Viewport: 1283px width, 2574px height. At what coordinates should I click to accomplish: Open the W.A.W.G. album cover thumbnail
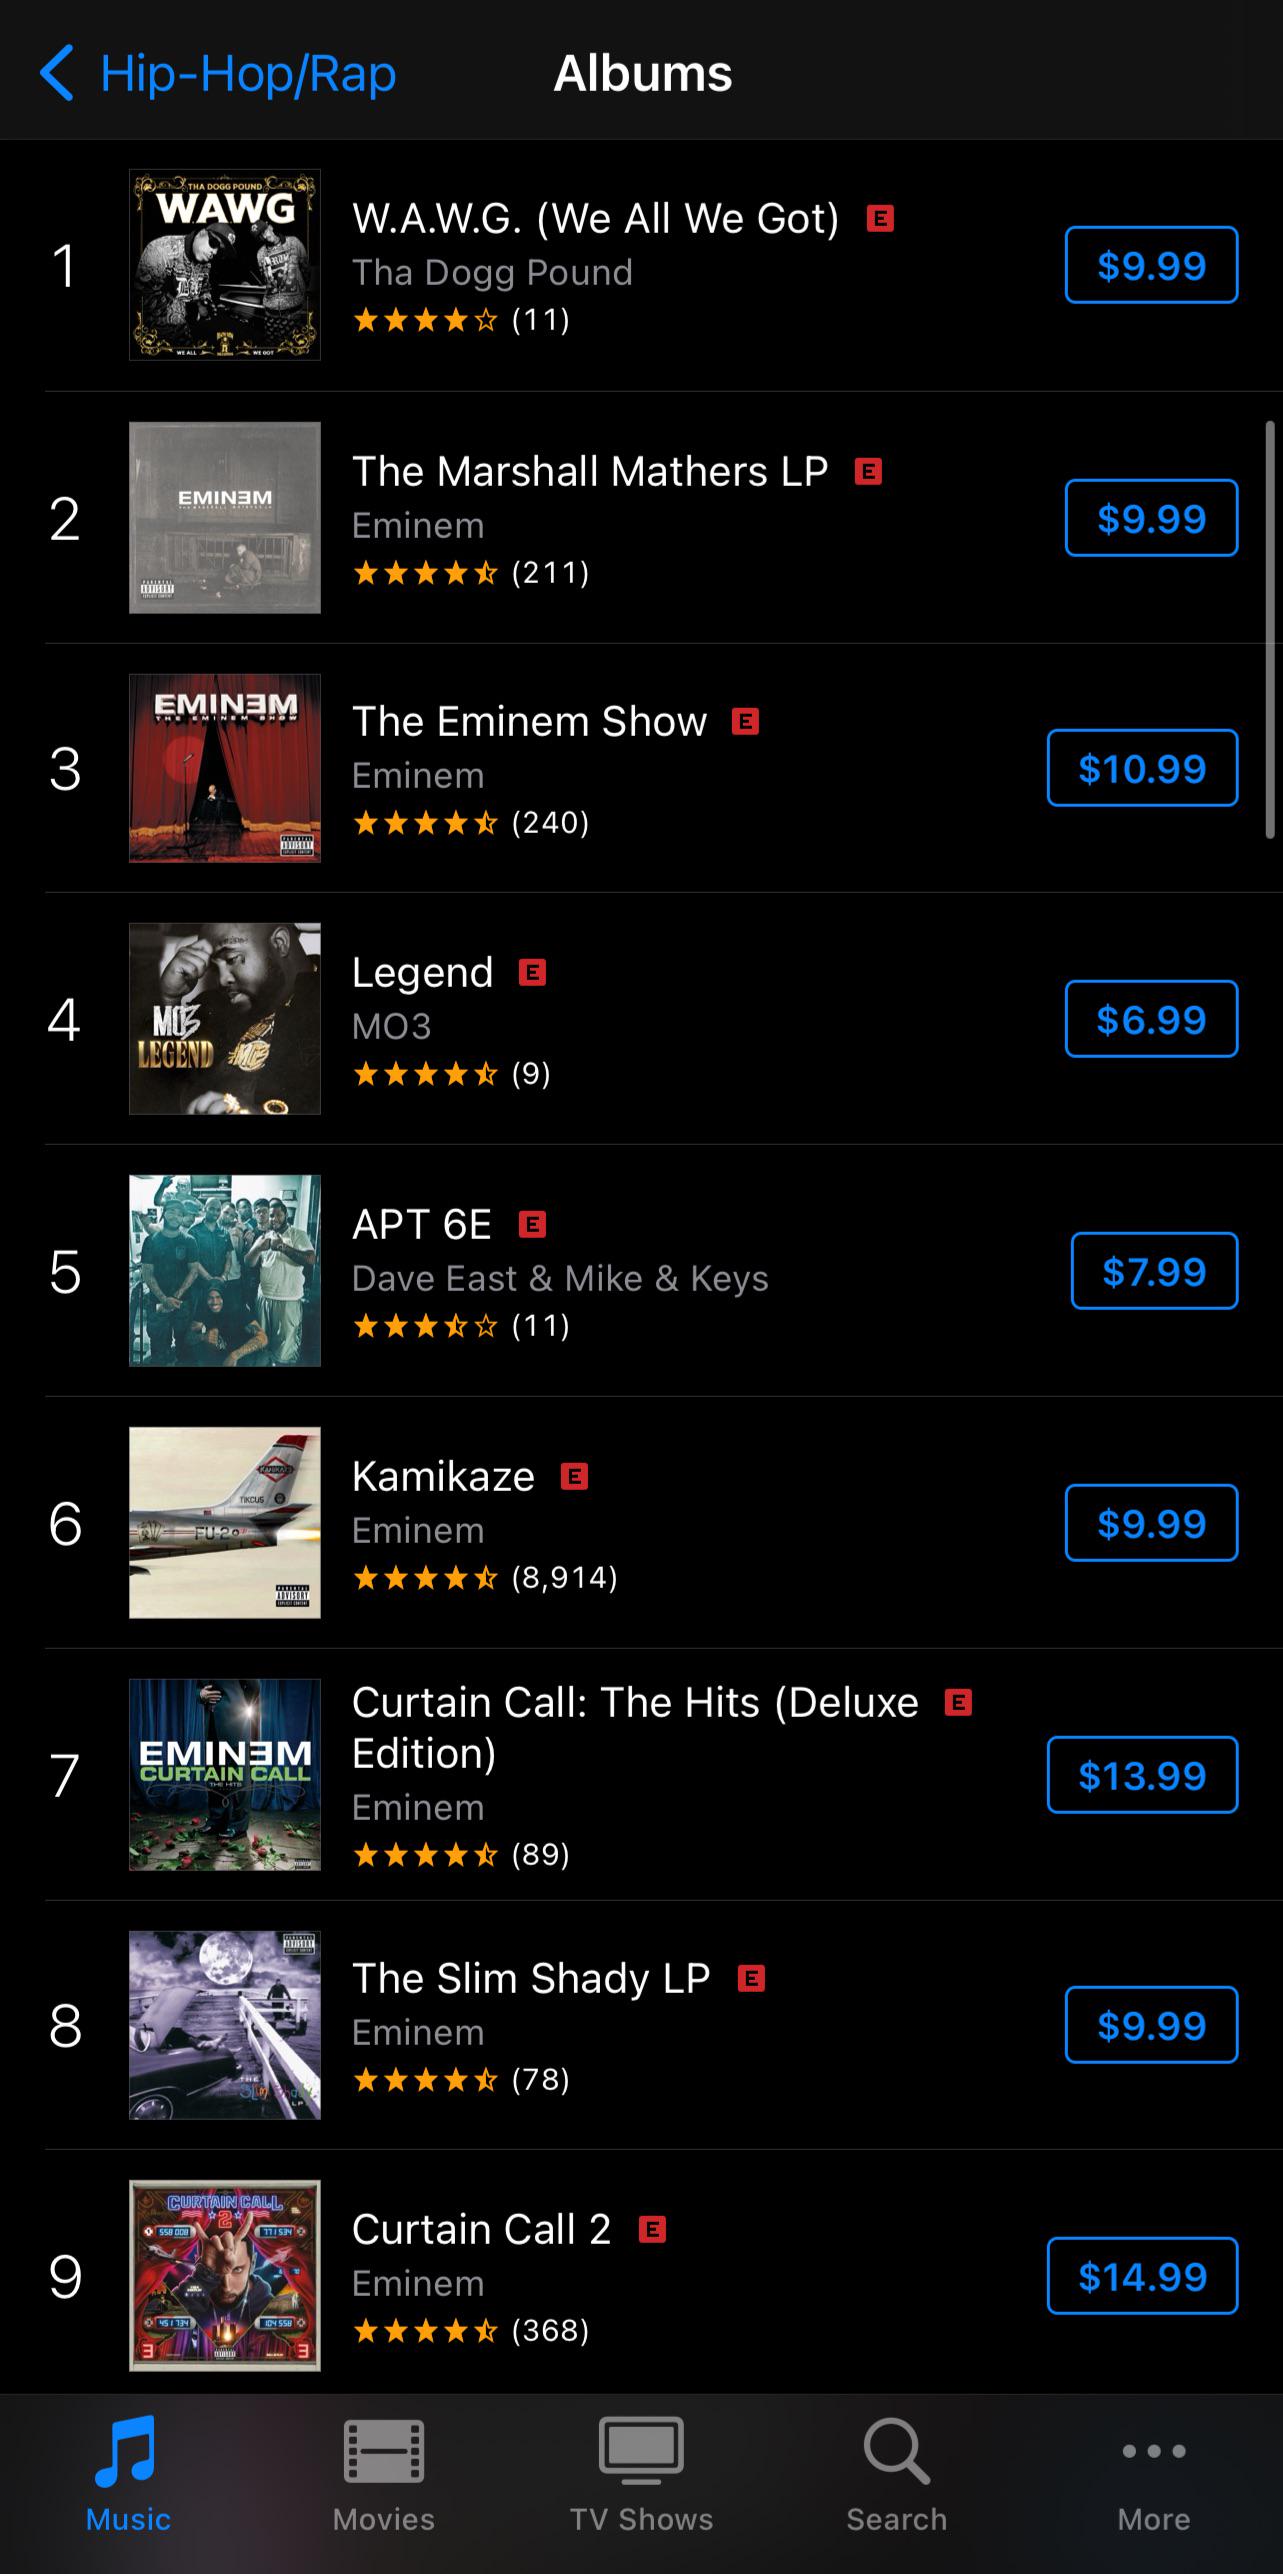(x=225, y=265)
